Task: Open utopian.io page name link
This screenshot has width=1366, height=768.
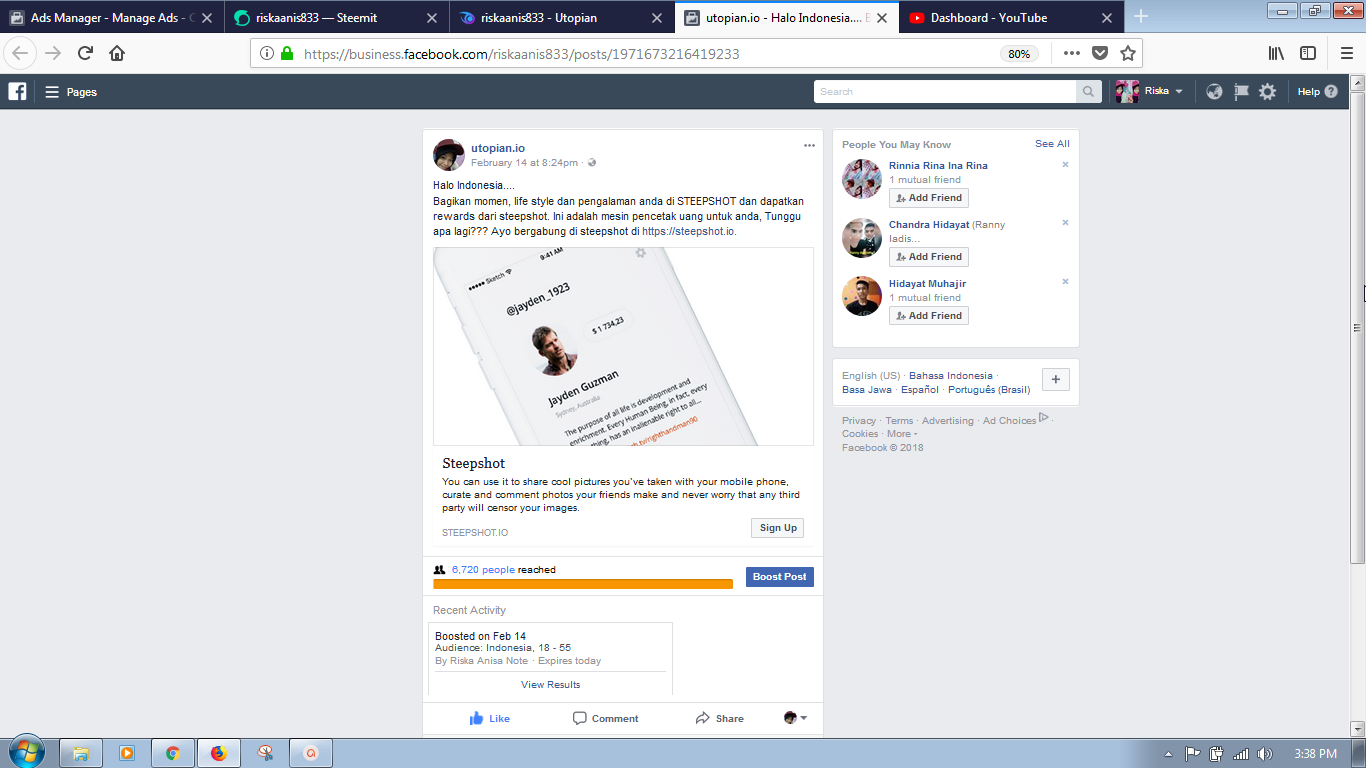Action: point(498,148)
